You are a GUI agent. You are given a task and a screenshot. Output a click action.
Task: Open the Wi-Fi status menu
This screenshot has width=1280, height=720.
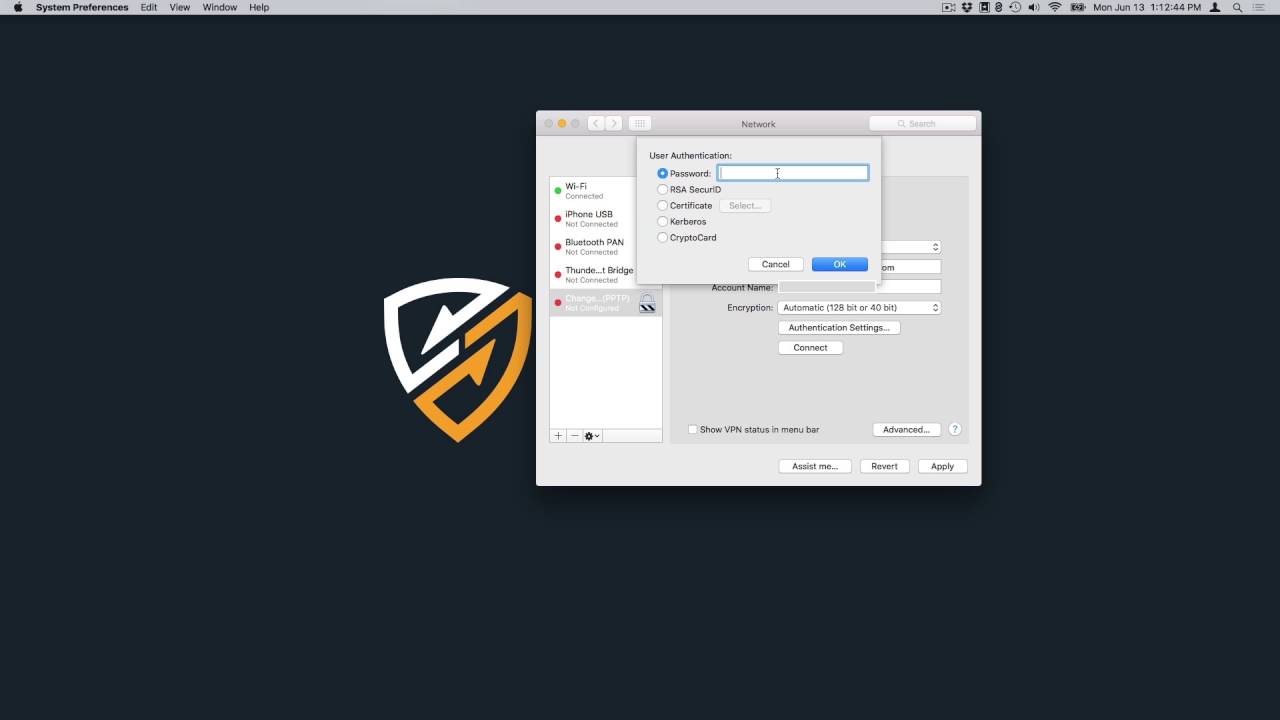point(1055,7)
